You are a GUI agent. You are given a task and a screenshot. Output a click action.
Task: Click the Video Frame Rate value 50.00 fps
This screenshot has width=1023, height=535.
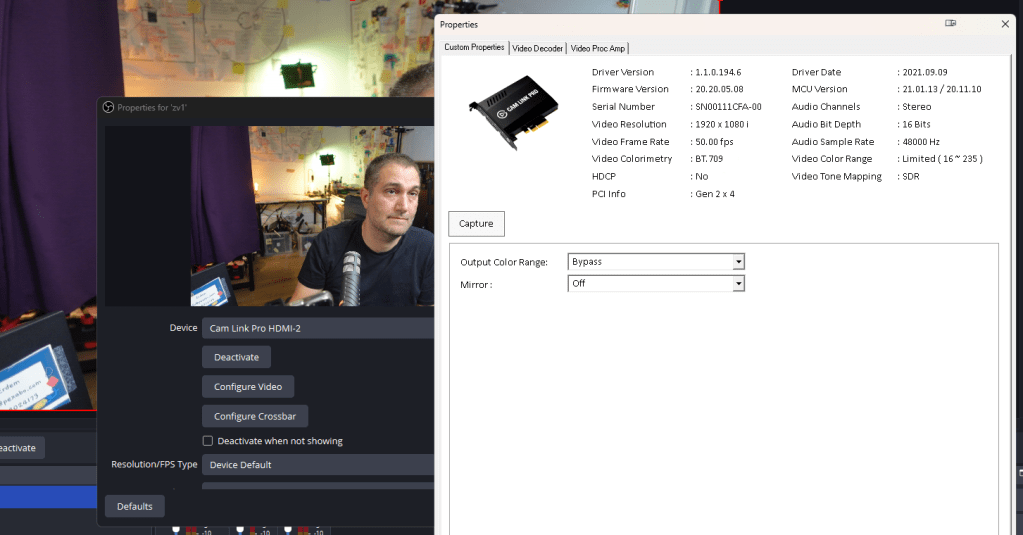[x=714, y=142]
